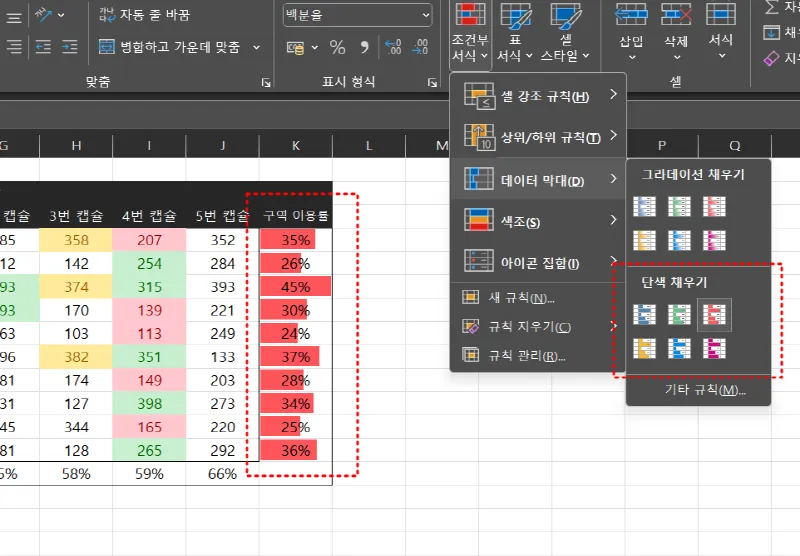This screenshot has width=800, height=556.
Task: Click the cell showing 36% data bar
Action: pos(296,450)
